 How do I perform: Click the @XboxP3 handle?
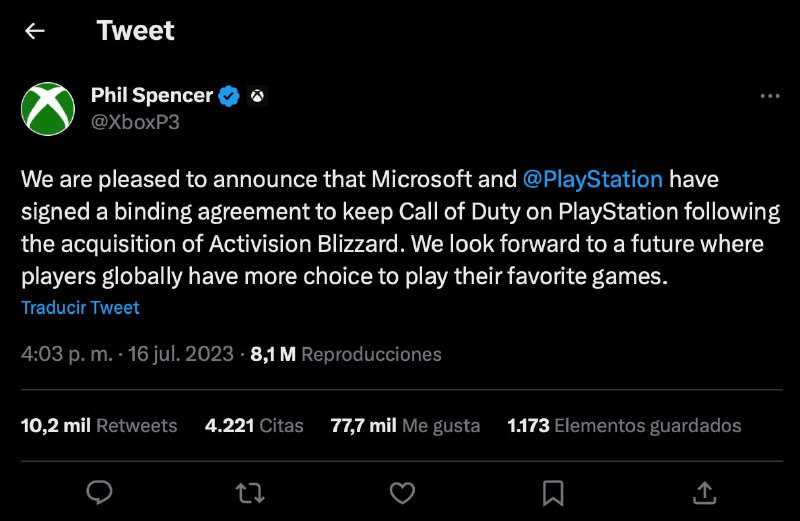click(x=135, y=121)
